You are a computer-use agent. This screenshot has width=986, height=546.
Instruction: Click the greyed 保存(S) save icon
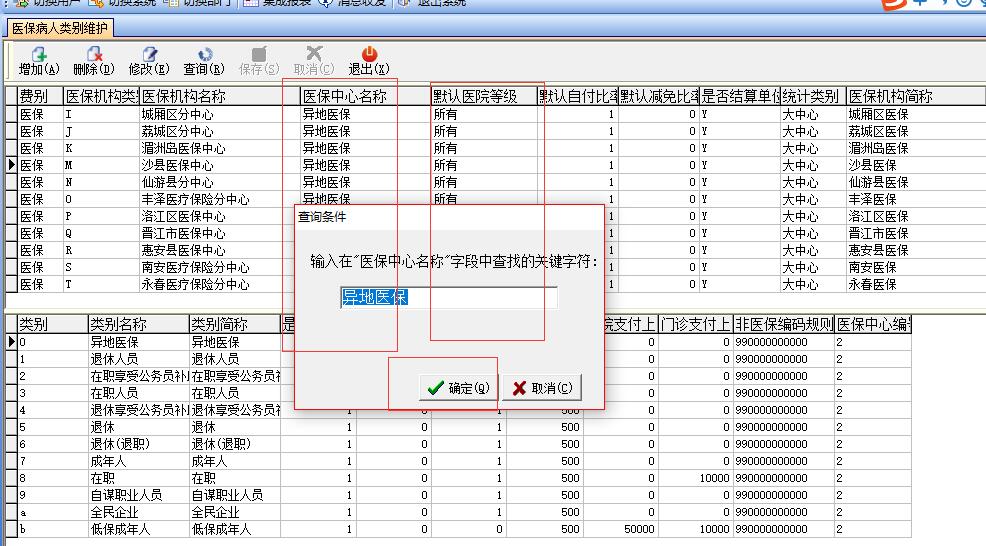tap(258, 61)
